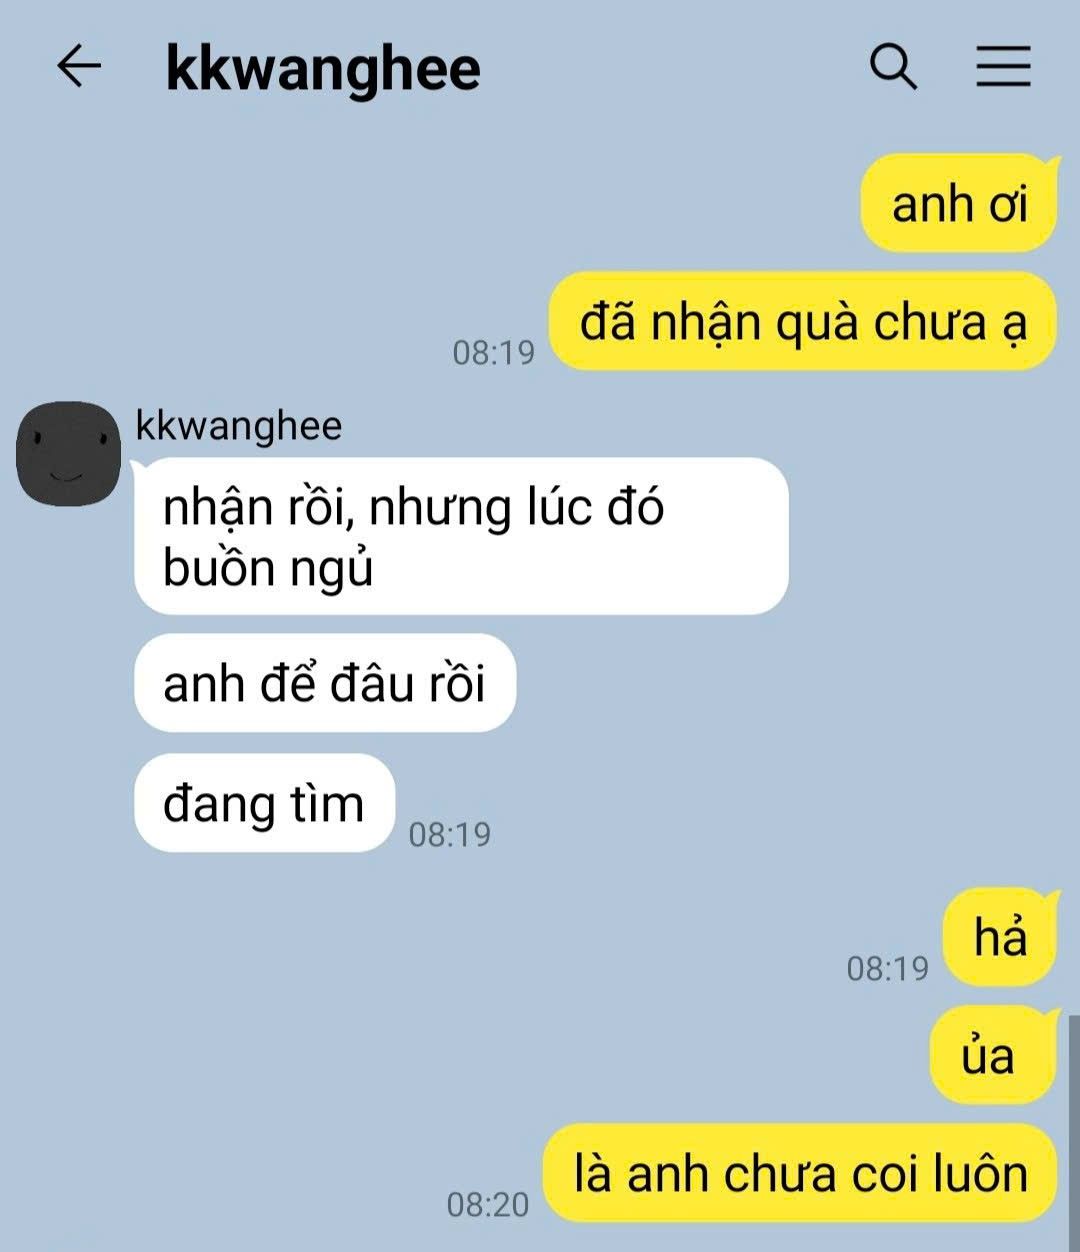Select 'nhận rồi, nhưng lúc đó buồn ngủ' message

461,537
